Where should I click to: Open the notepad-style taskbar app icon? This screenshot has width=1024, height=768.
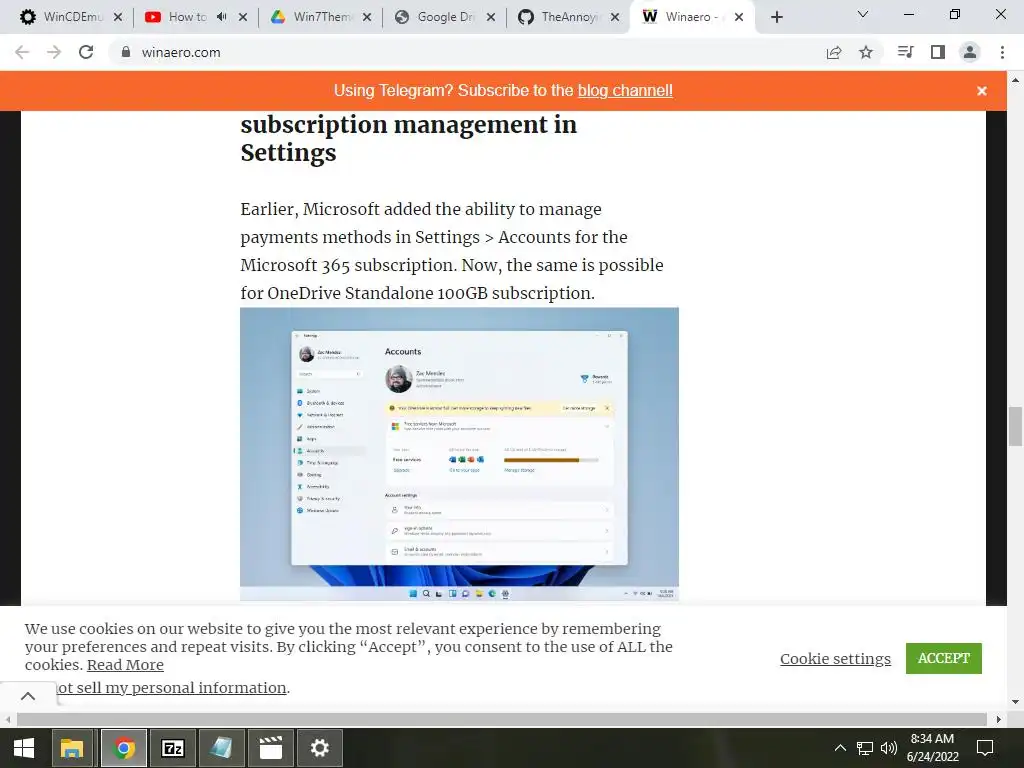point(221,748)
